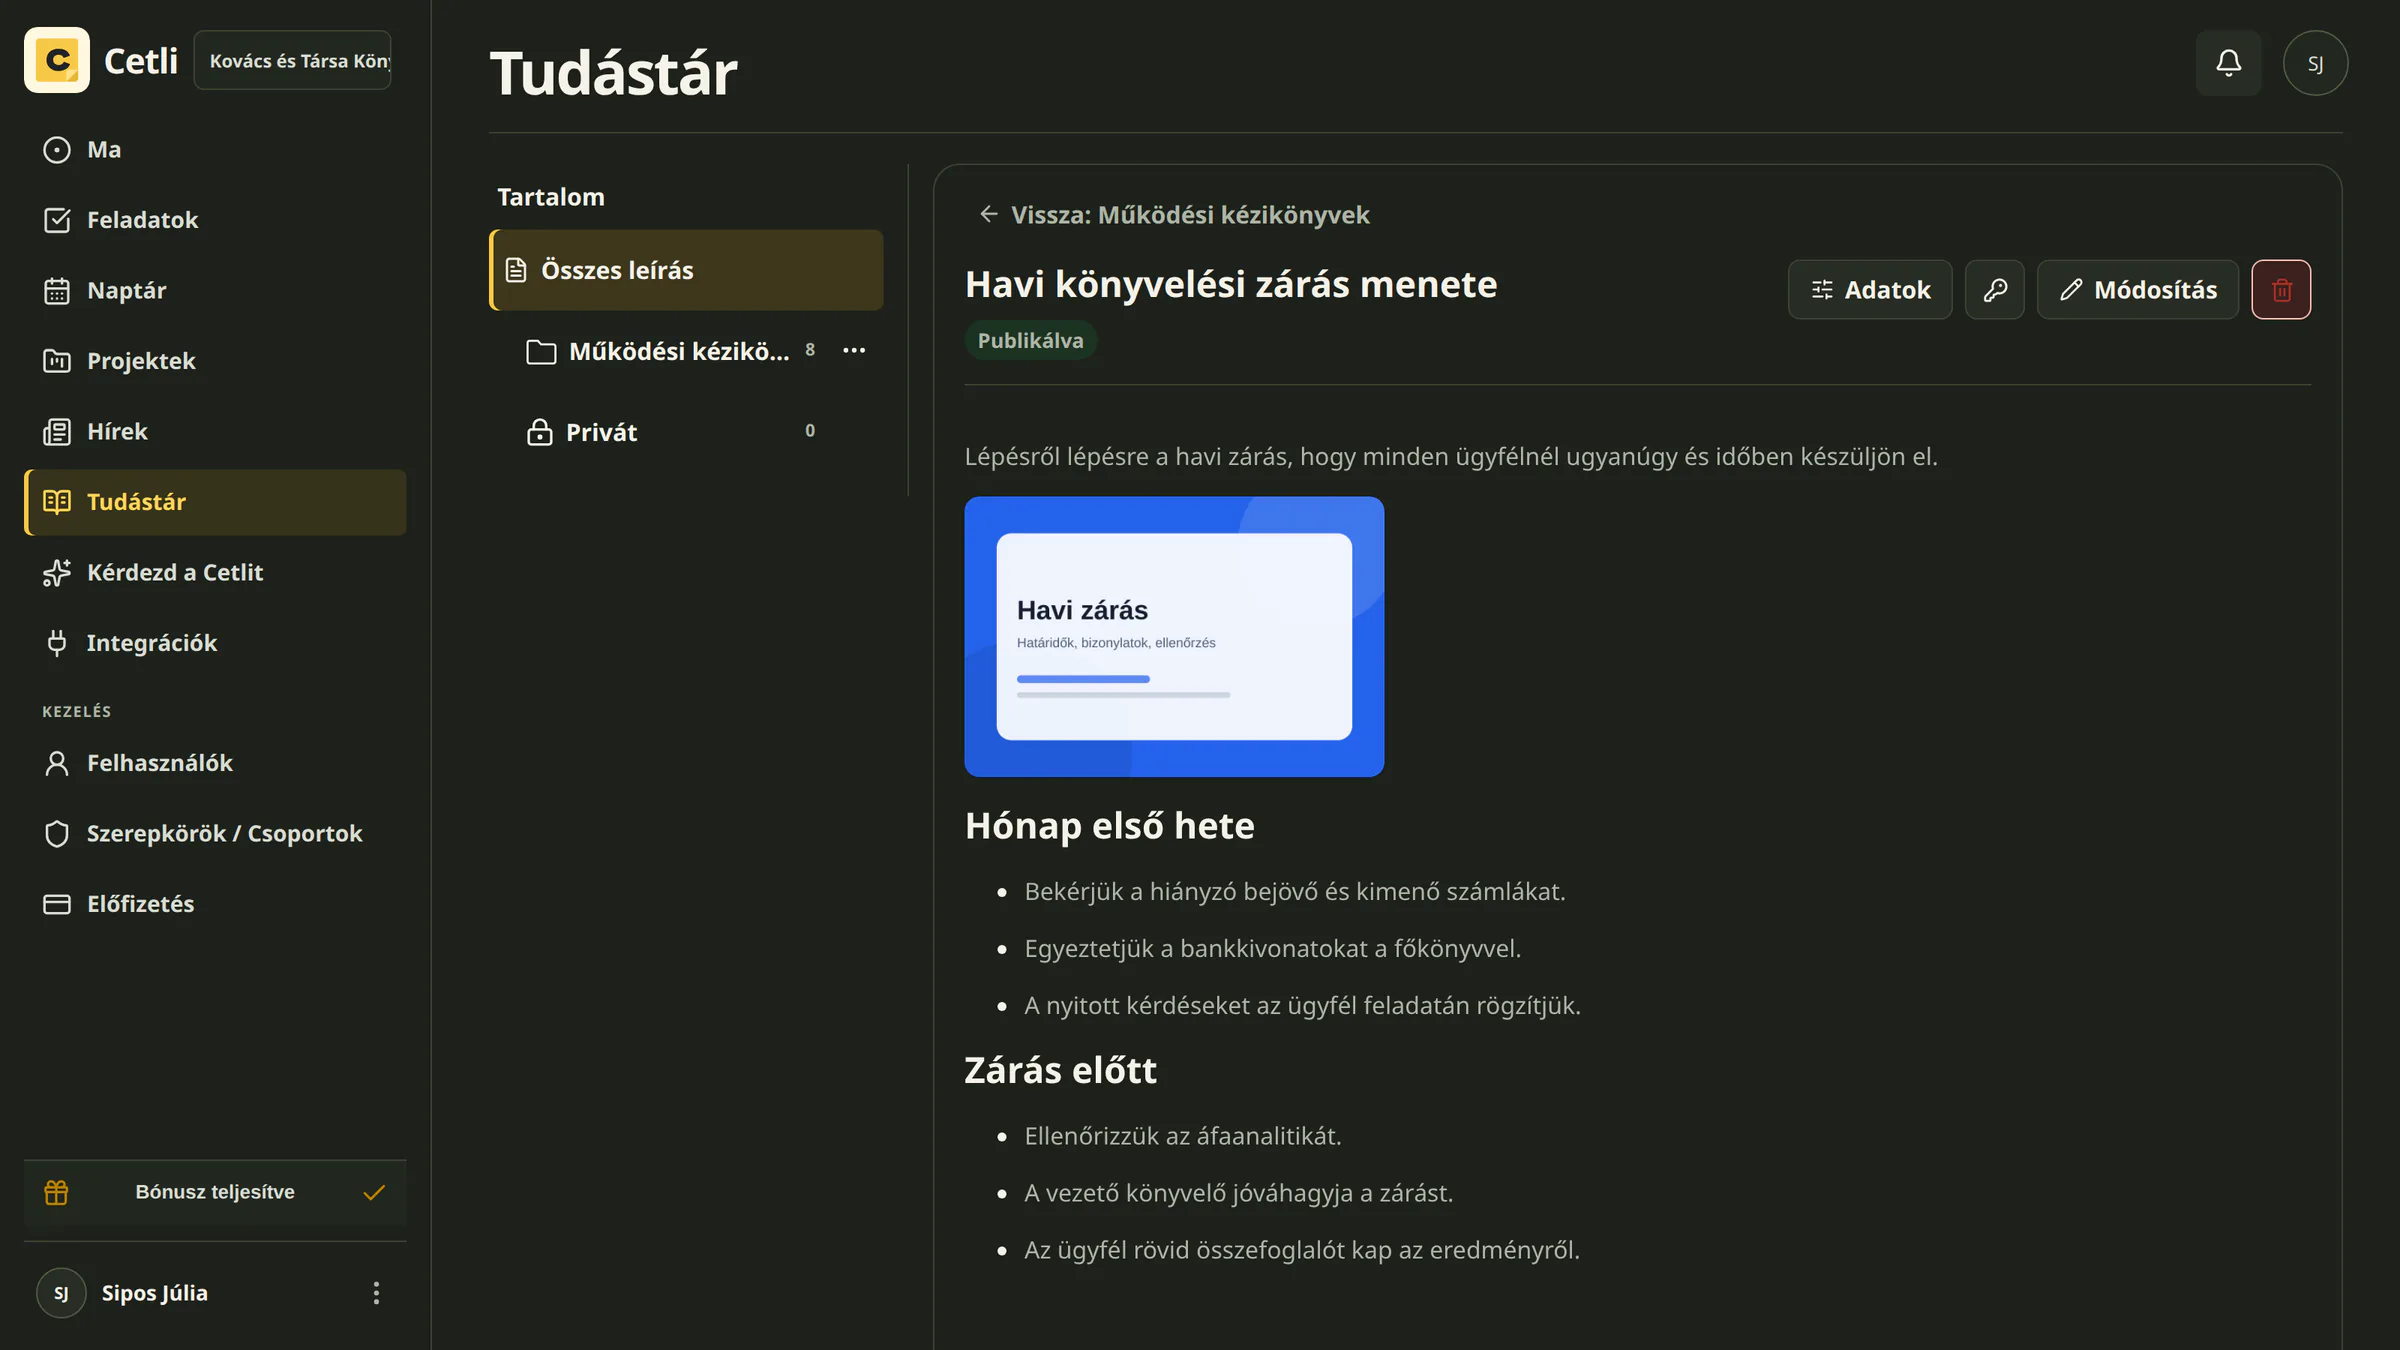
Task: Navigate to Projektek
Action: point(215,361)
